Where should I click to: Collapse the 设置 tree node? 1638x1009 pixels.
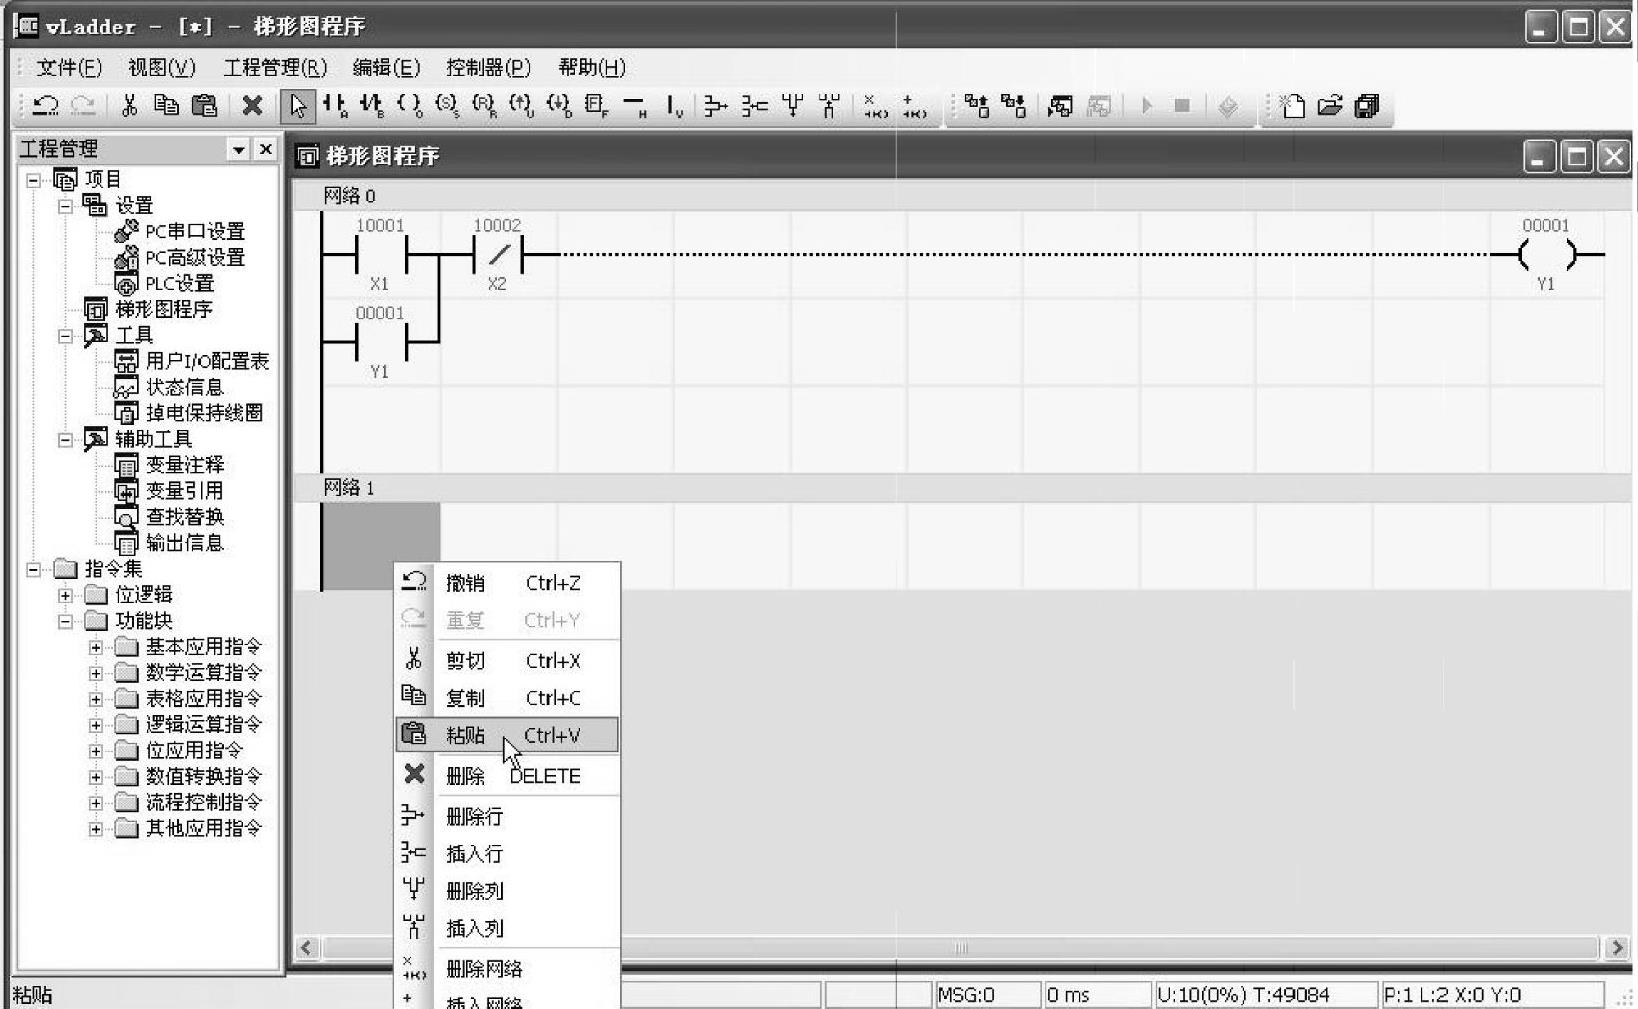(x=65, y=206)
